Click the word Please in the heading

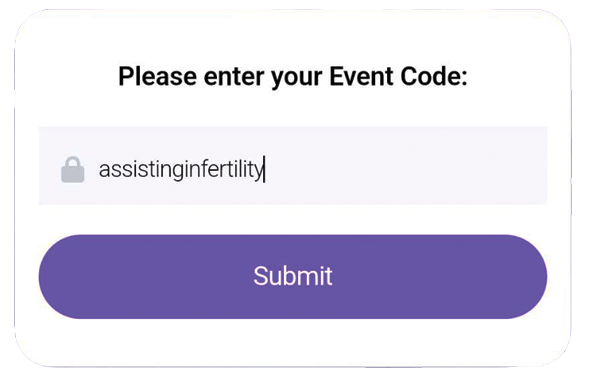(x=157, y=76)
